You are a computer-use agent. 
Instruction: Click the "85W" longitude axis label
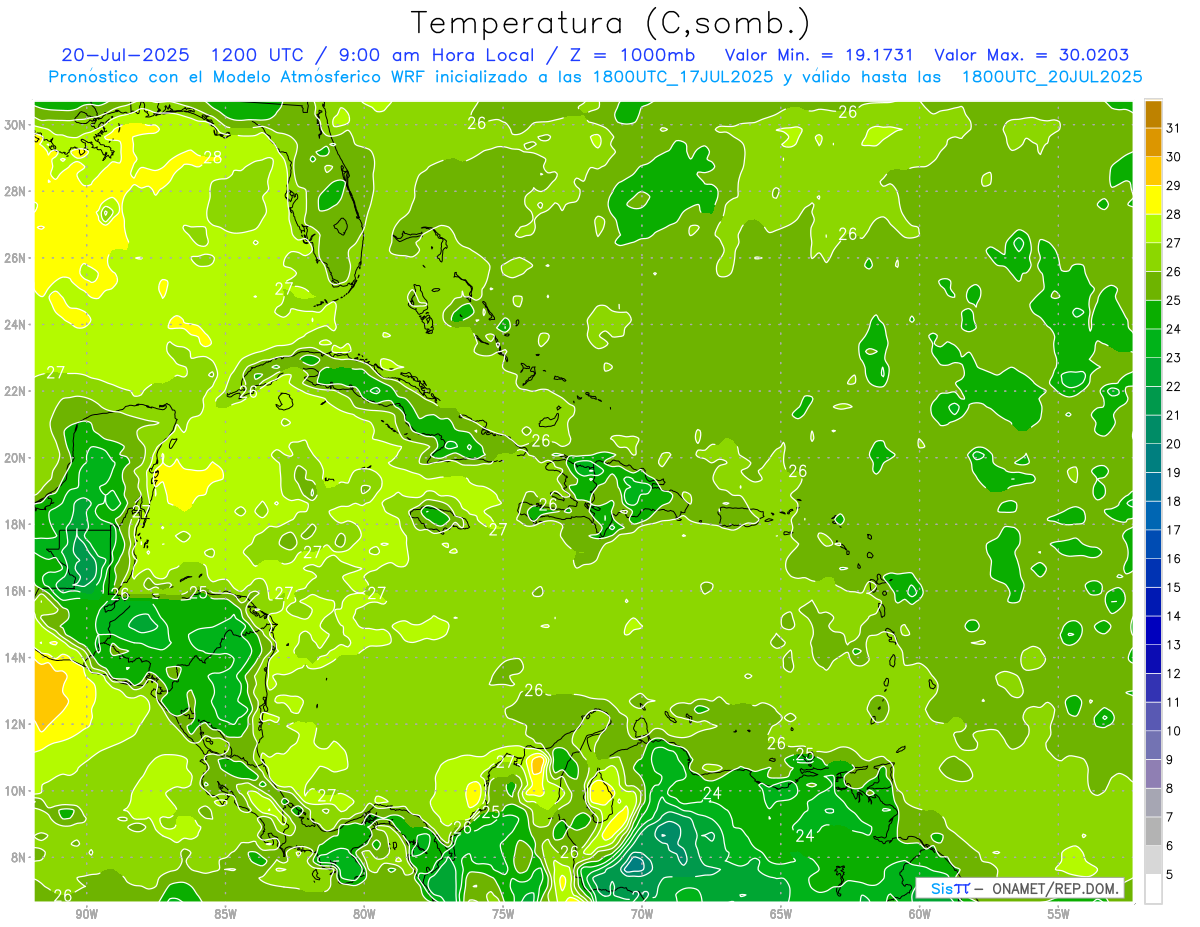pyautogui.click(x=225, y=914)
